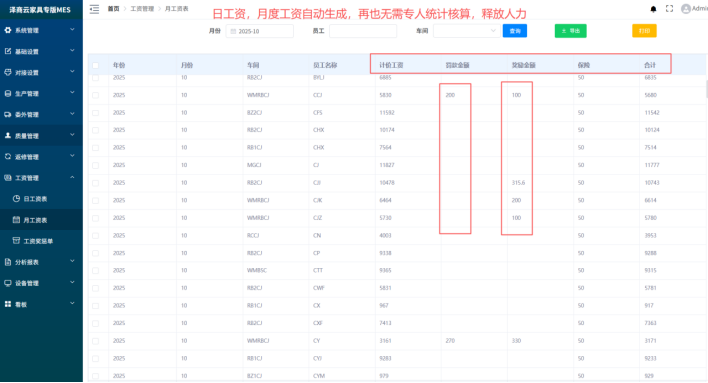Viewport: 708px width, 383px height.
Task: Click the 生产管理 database icon in sidebar
Action: click(x=8, y=93)
